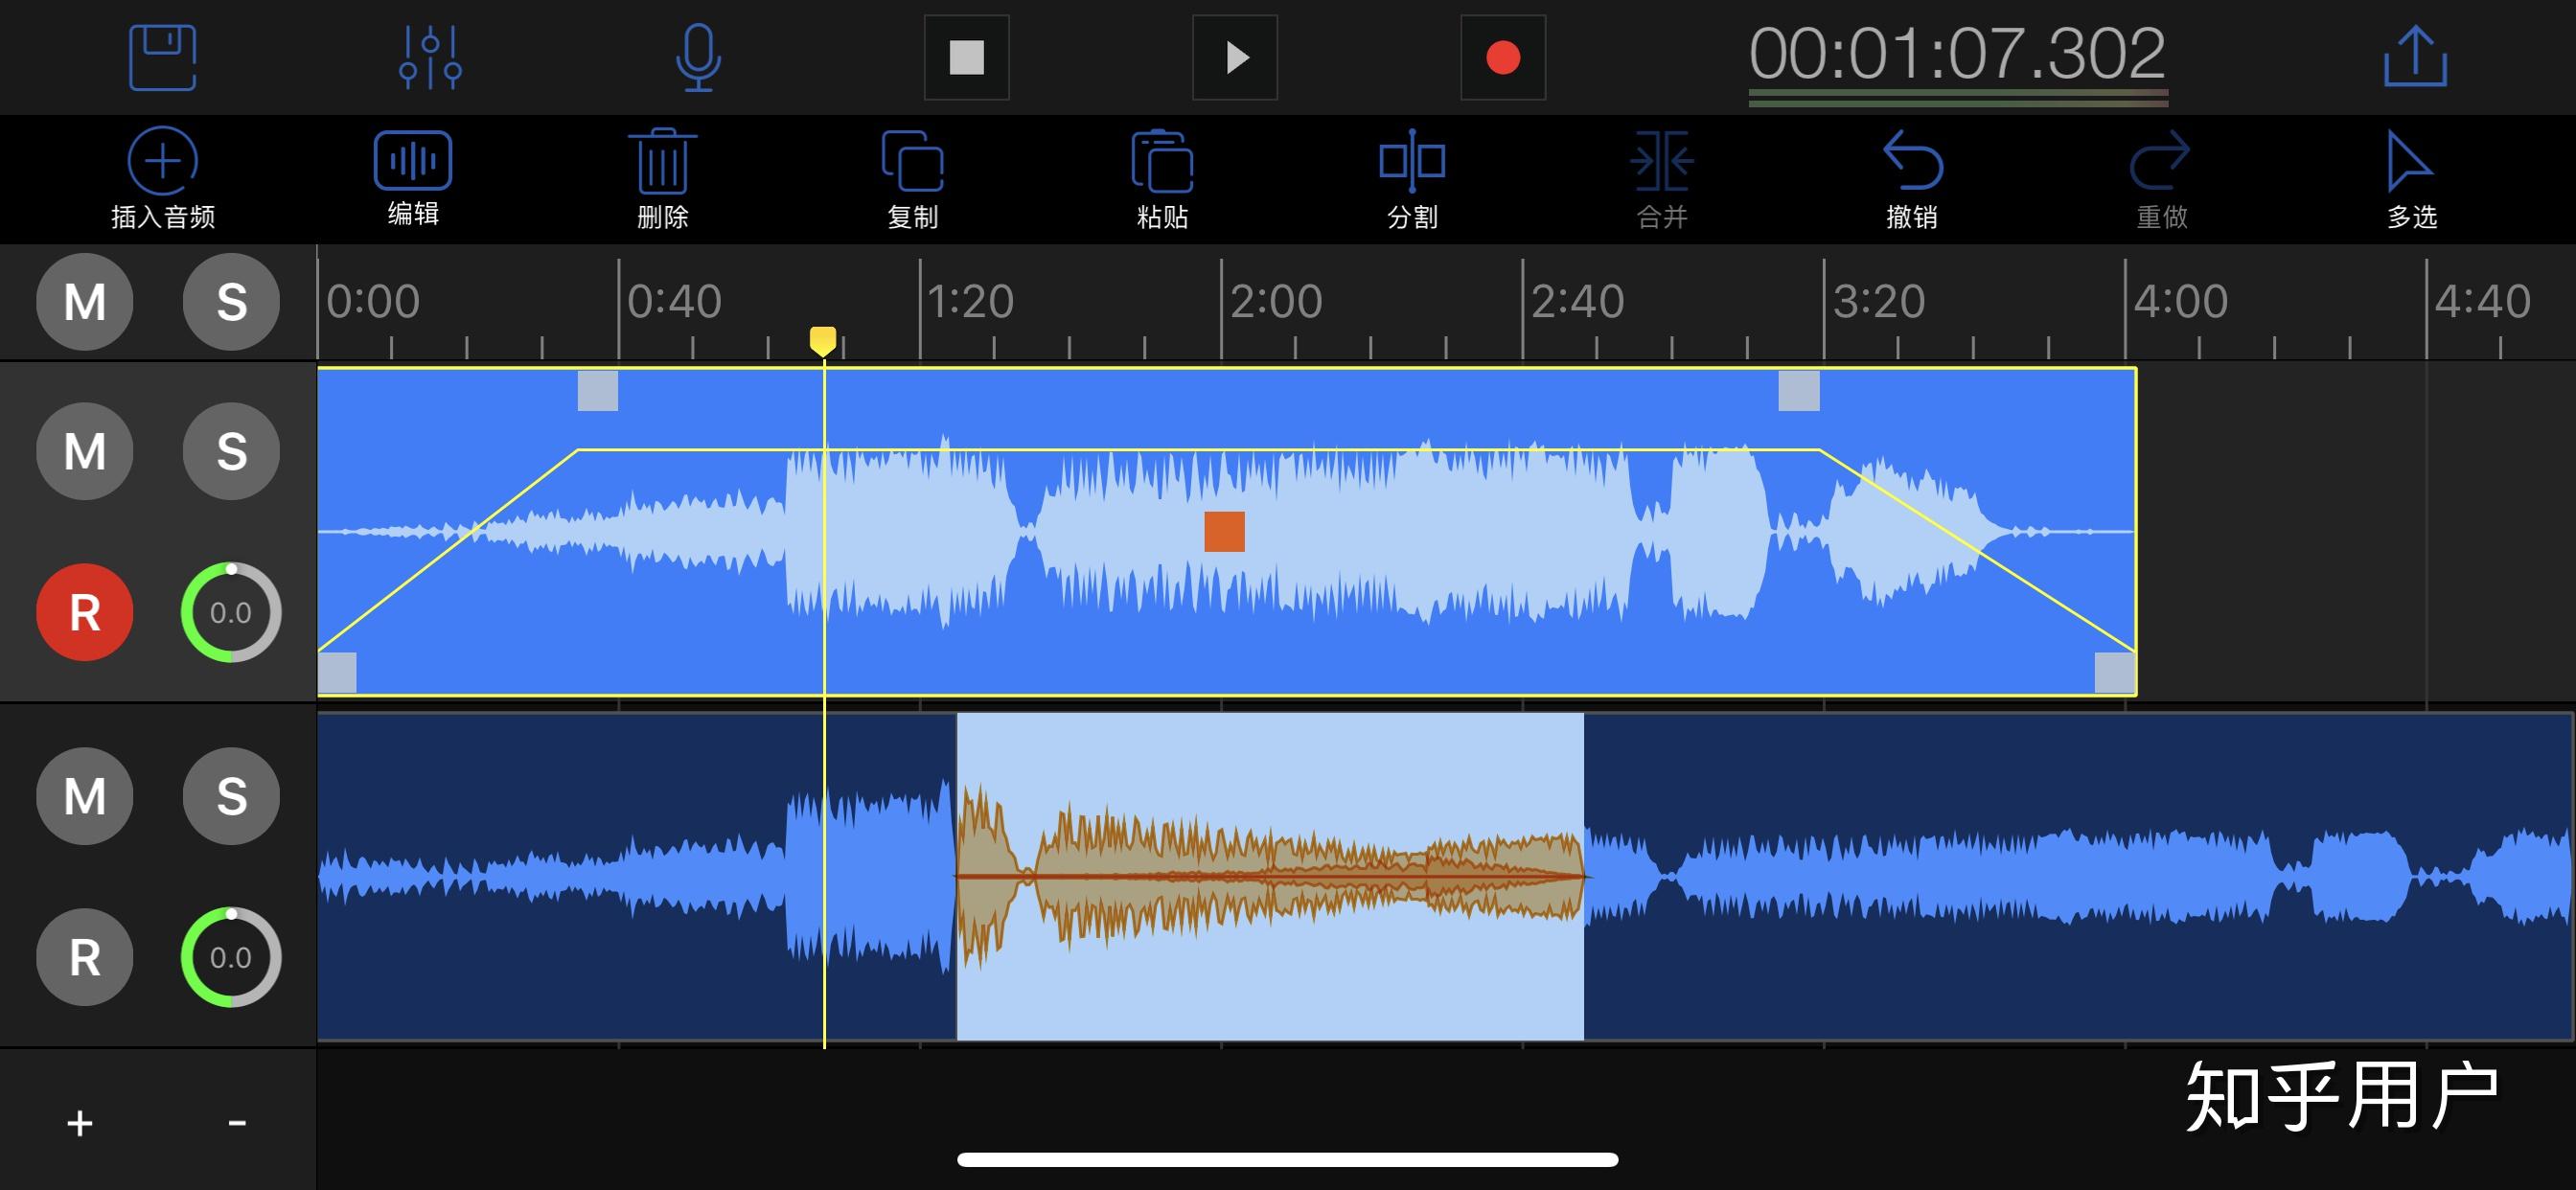Open the 编辑 edit tool
The image size is (2576, 1190).
[413, 178]
